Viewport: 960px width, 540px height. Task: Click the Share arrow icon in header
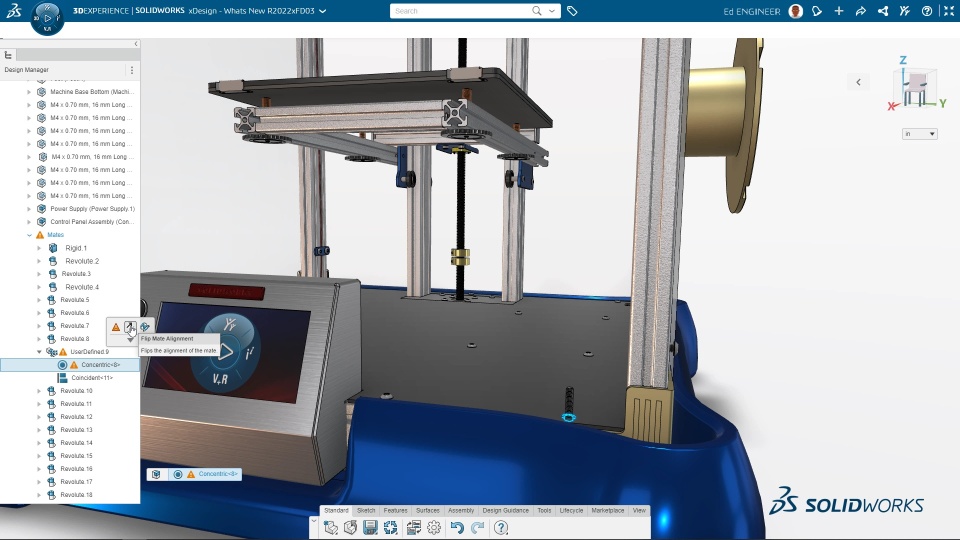pyautogui.click(x=861, y=11)
